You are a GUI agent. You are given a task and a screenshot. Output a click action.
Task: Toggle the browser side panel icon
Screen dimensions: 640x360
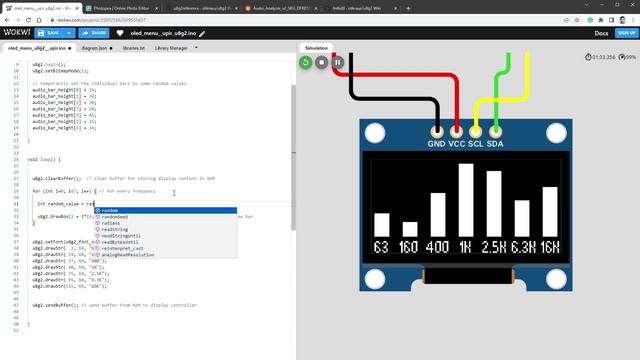tap(611, 20)
